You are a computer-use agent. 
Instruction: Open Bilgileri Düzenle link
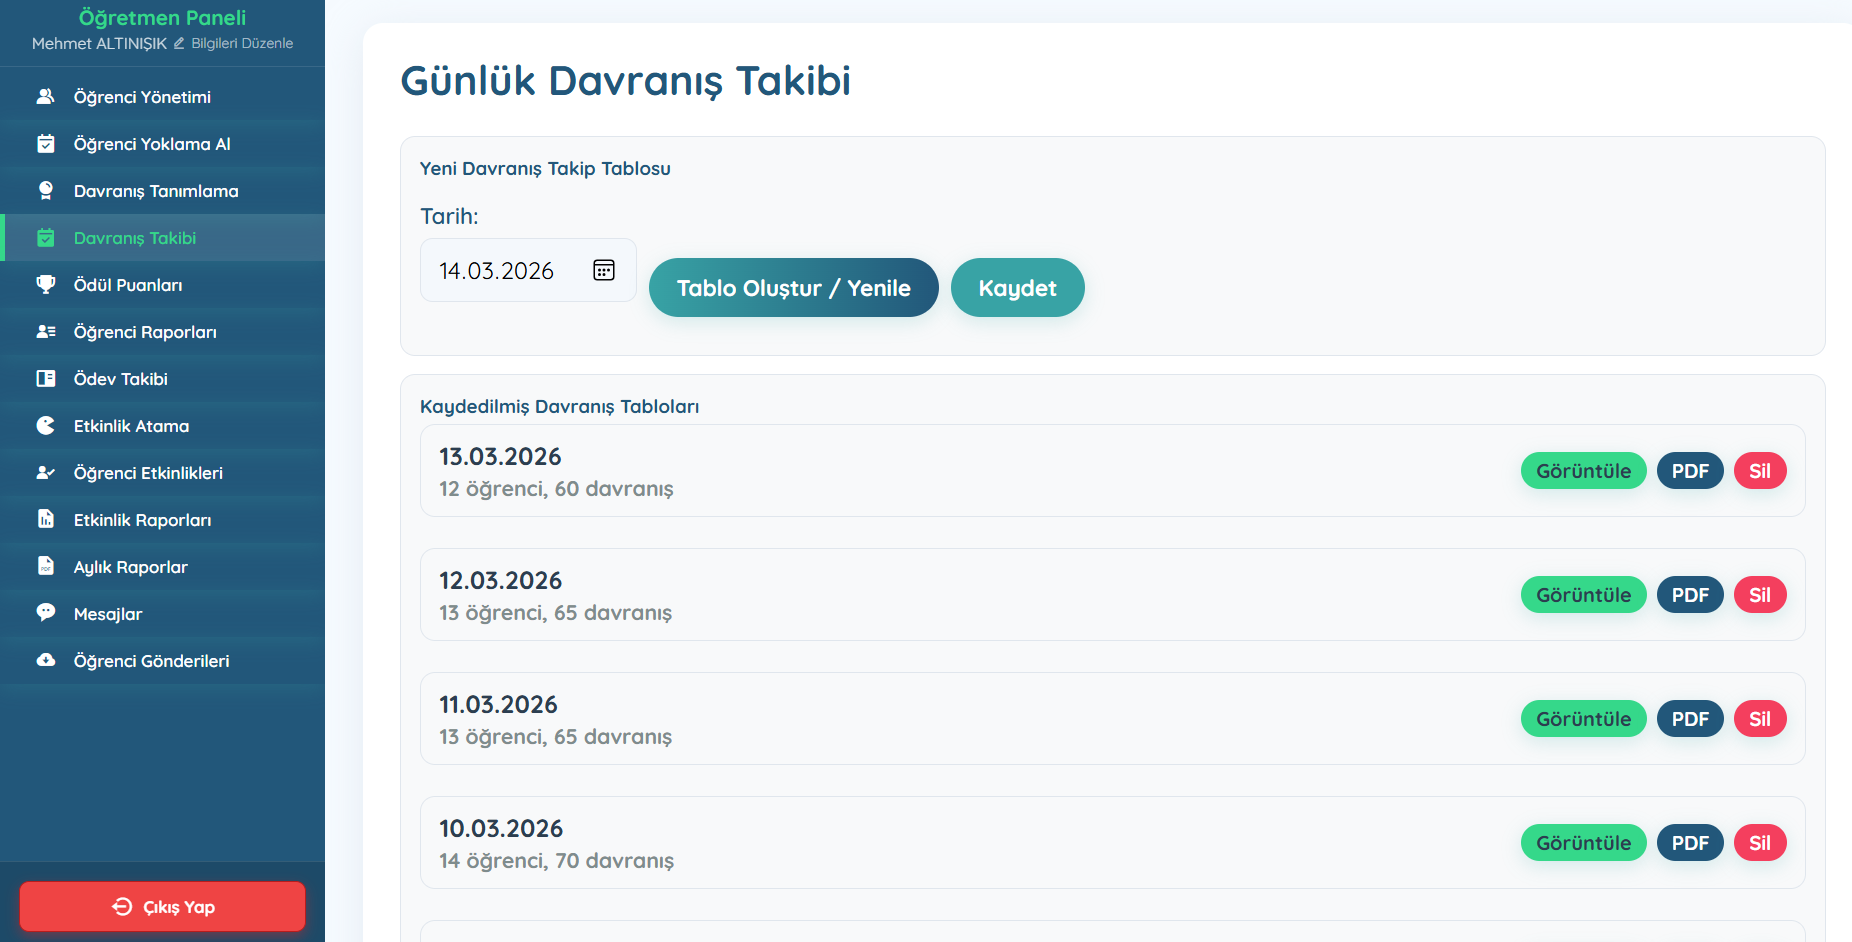242,43
